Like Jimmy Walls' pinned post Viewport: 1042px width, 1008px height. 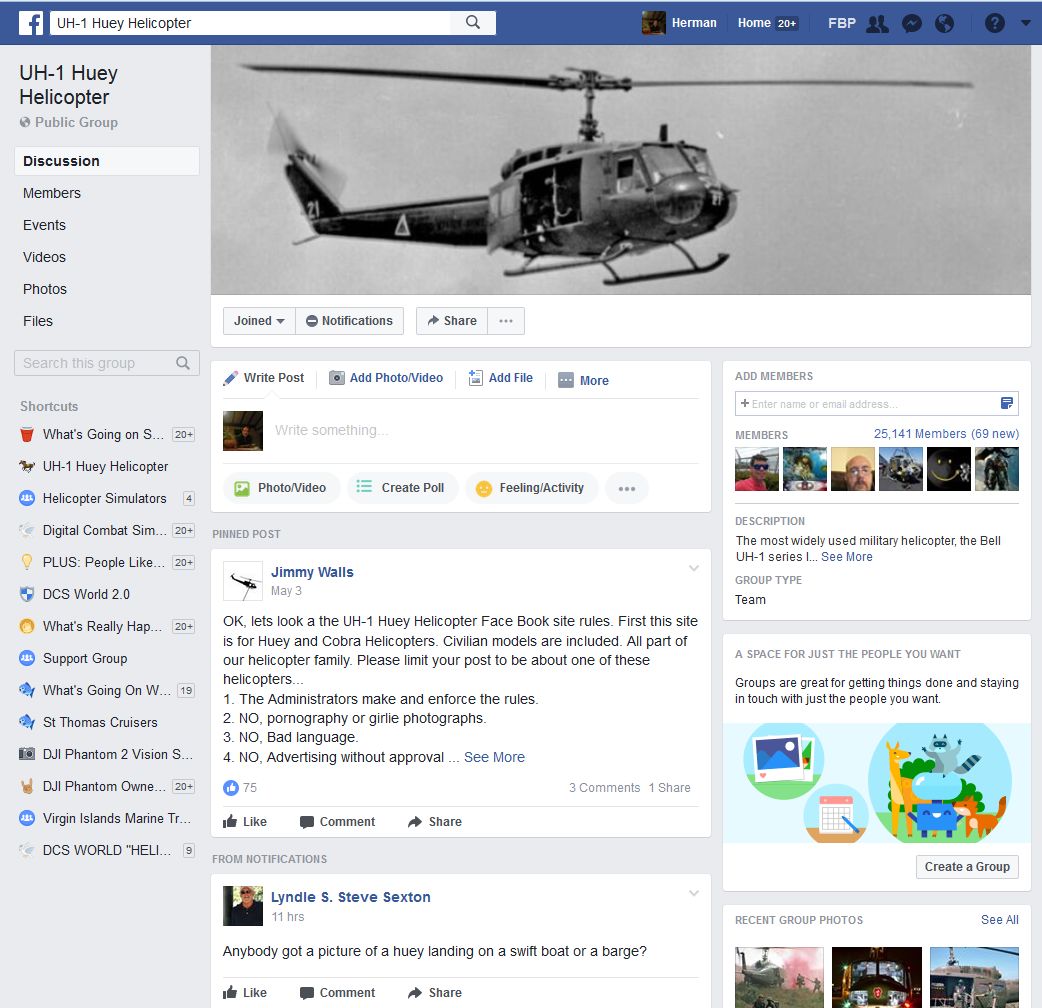(245, 822)
